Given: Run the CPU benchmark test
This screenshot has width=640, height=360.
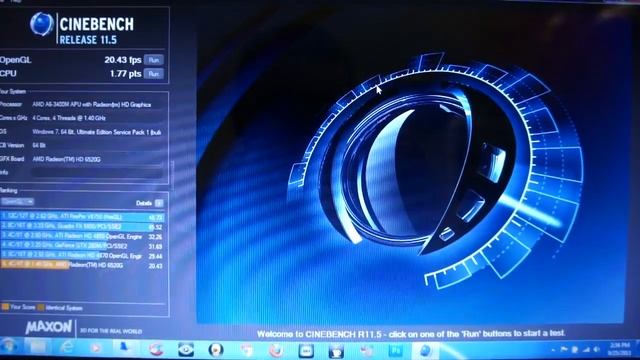Looking at the screenshot, I should (x=153, y=74).
